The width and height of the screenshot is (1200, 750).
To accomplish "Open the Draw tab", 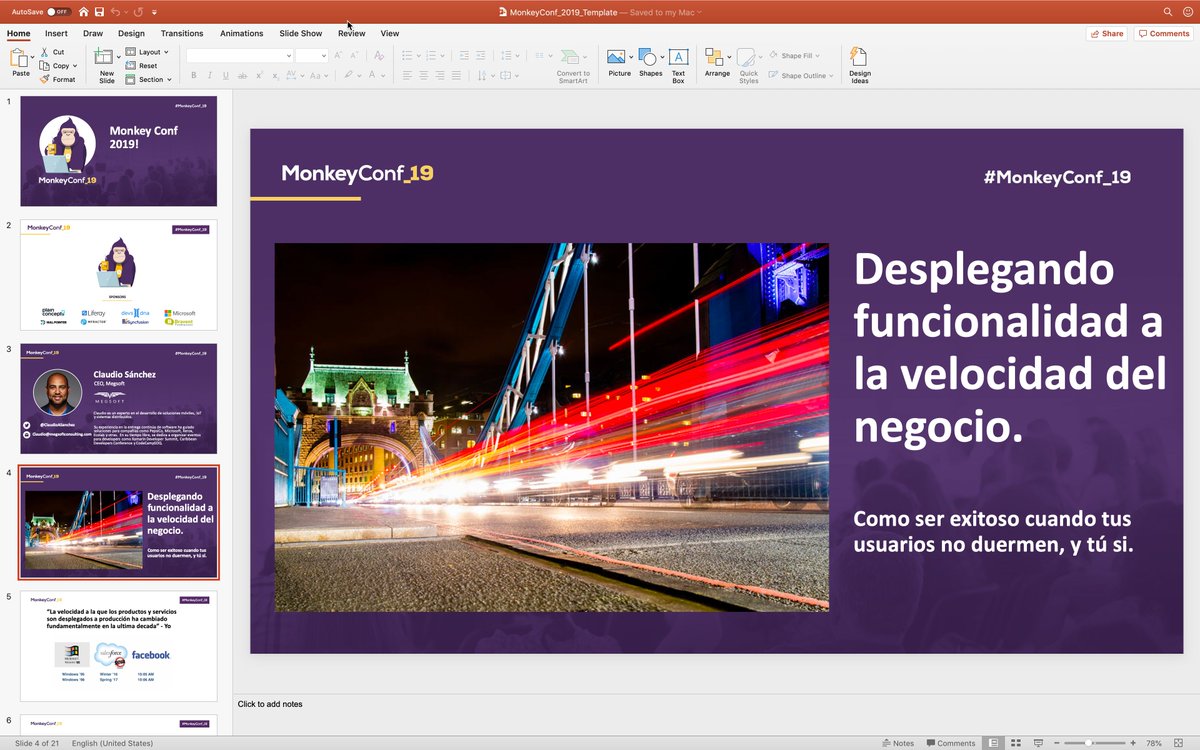I will [x=93, y=33].
